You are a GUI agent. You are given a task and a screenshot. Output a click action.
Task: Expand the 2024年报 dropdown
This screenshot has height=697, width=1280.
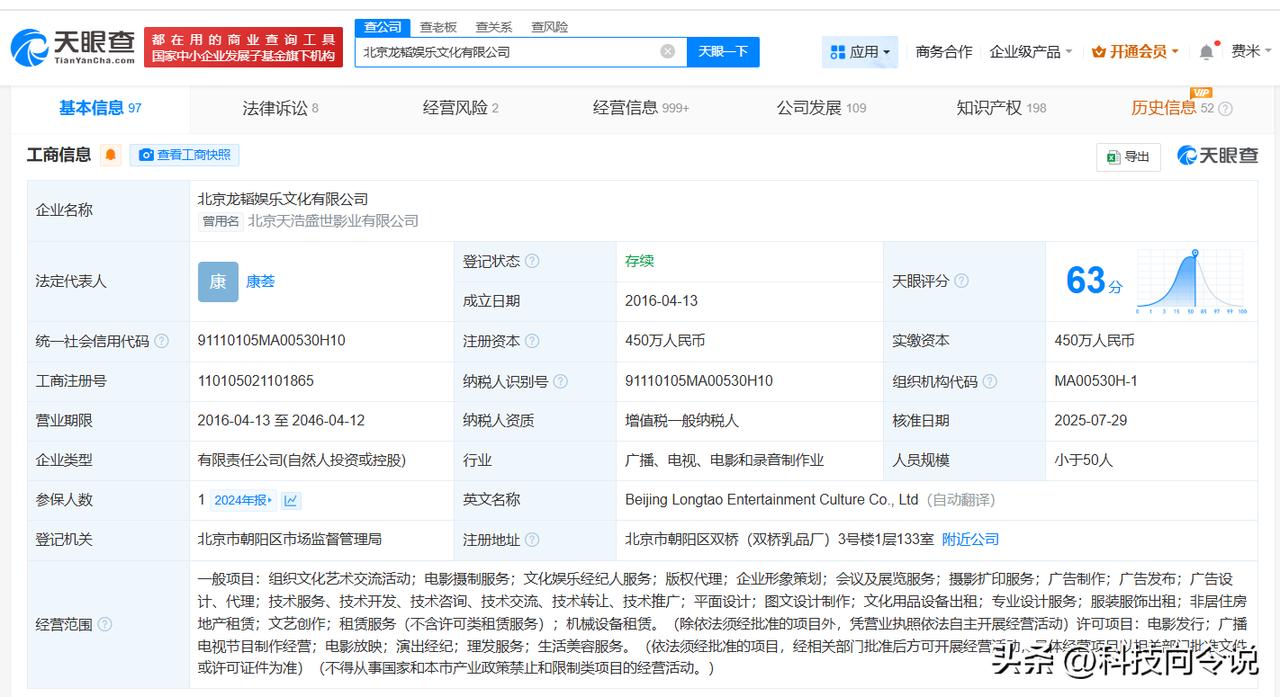point(243,500)
